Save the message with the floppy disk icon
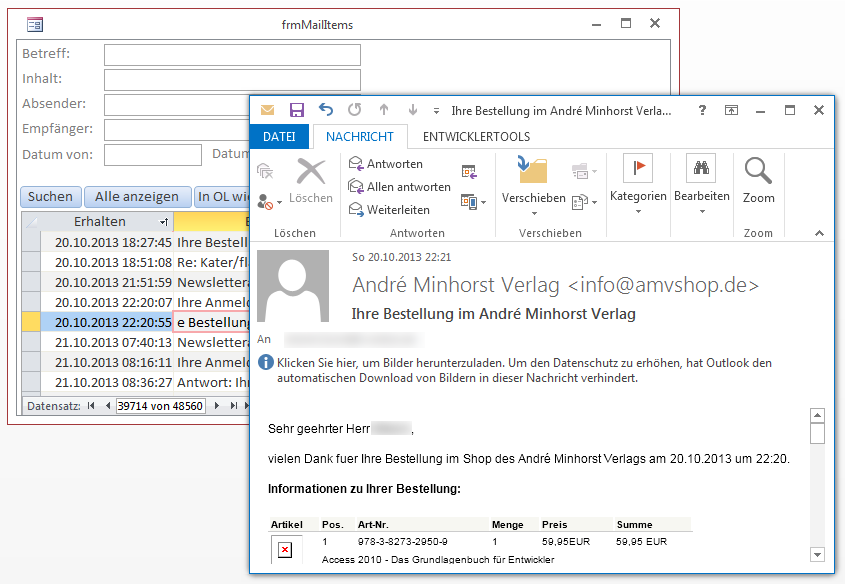 pyautogui.click(x=296, y=110)
